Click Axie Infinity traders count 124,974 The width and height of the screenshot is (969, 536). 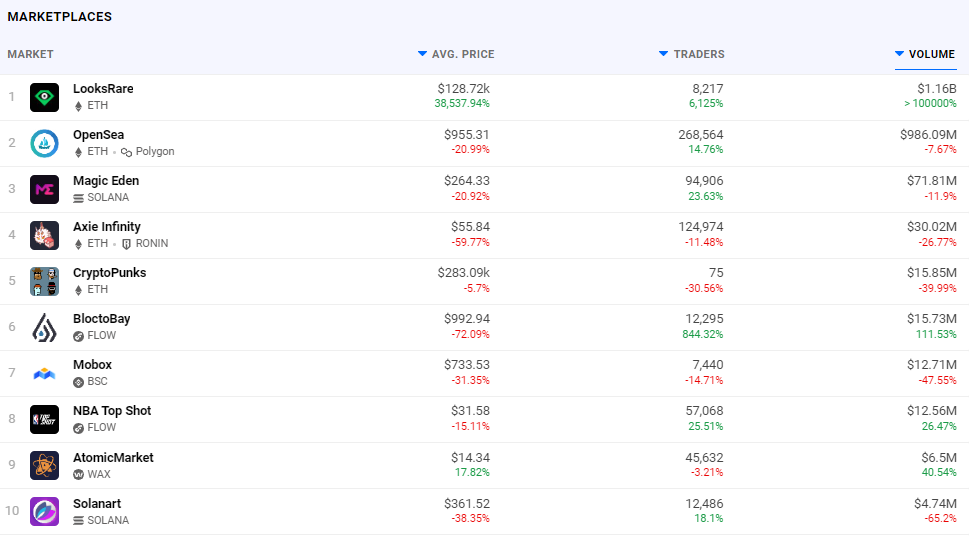tap(701, 227)
